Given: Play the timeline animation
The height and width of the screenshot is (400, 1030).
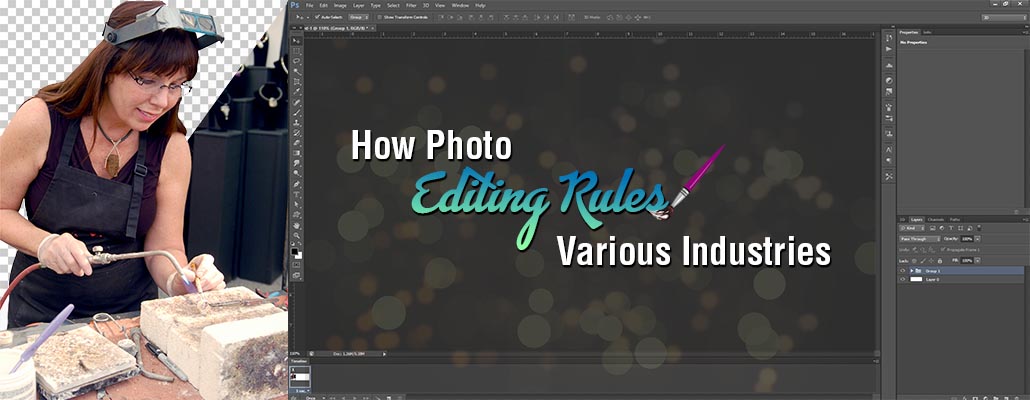Looking at the screenshot, I should coord(355,398).
